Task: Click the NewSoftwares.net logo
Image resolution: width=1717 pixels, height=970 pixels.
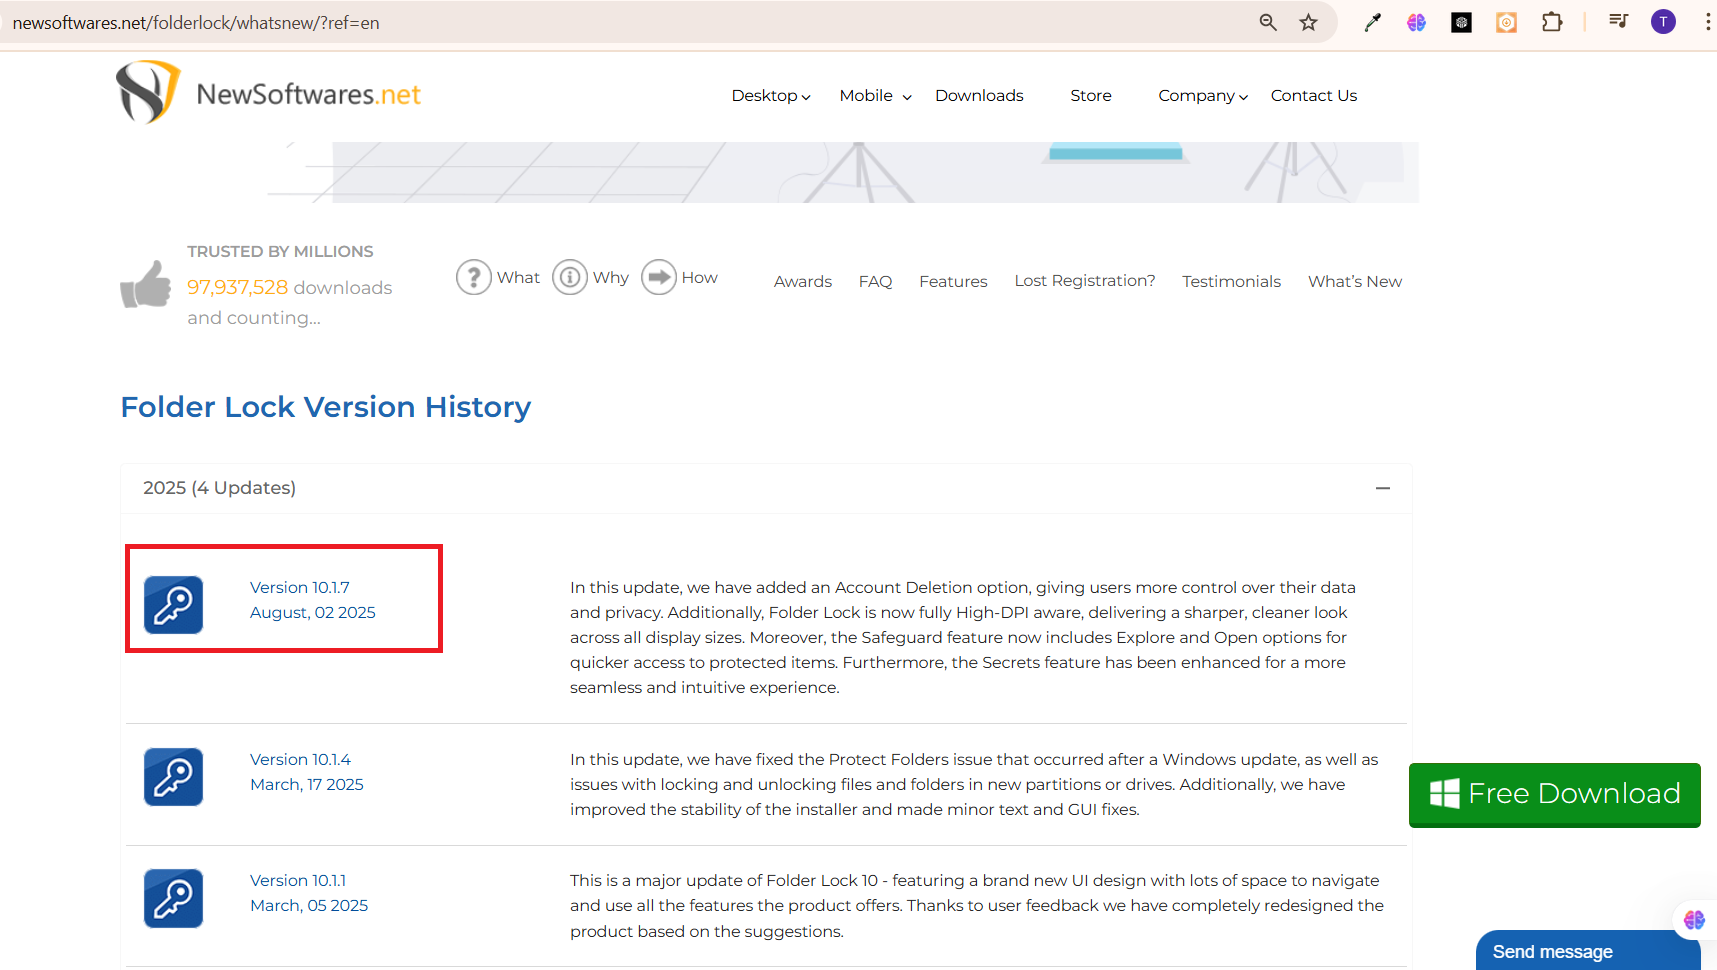Action: (268, 93)
